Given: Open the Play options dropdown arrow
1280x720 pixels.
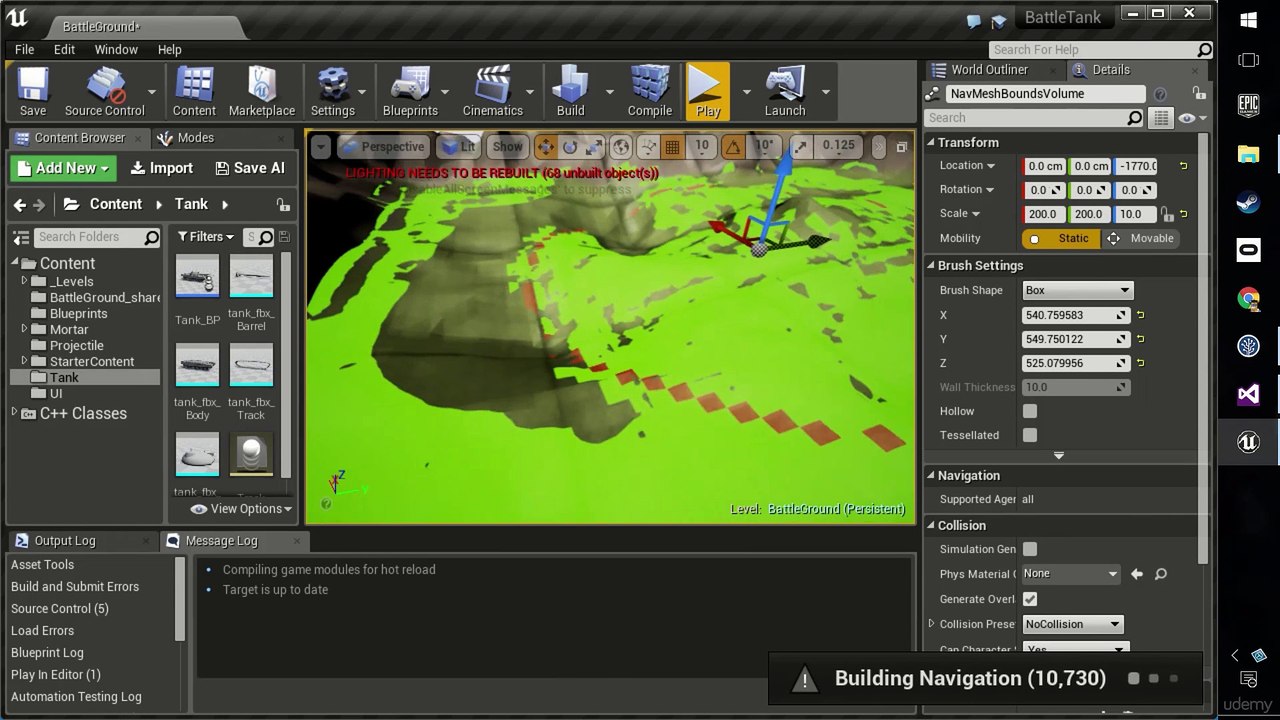Looking at the screenshot, I should (745, 92).
